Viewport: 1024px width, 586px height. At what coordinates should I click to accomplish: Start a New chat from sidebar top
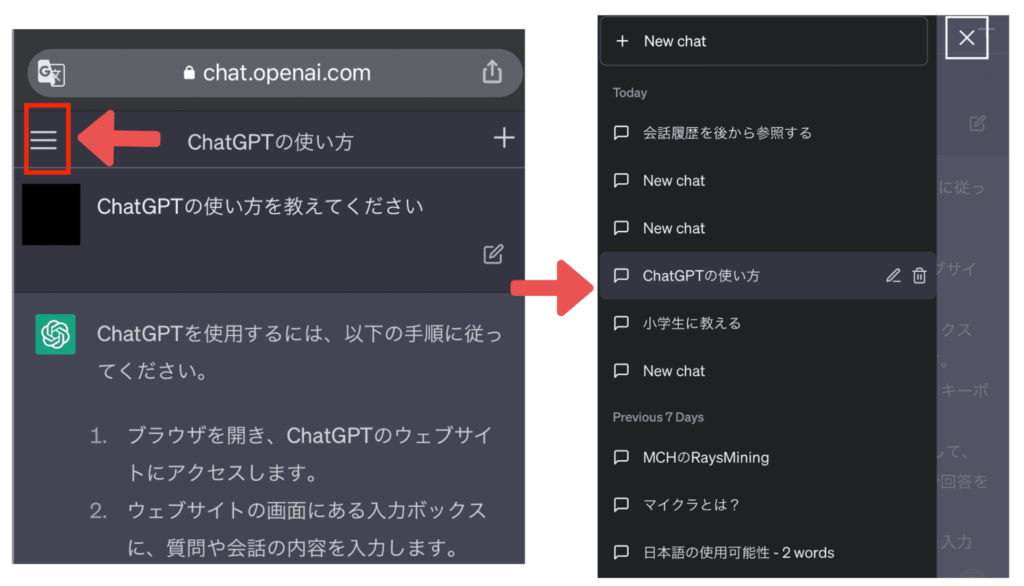[763, 41]
